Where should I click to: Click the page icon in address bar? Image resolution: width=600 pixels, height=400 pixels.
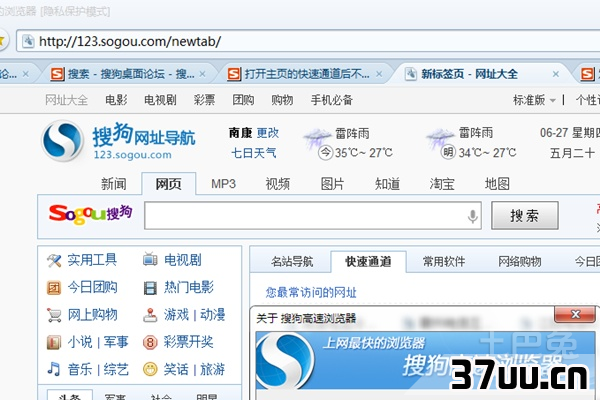pos(28,41)
